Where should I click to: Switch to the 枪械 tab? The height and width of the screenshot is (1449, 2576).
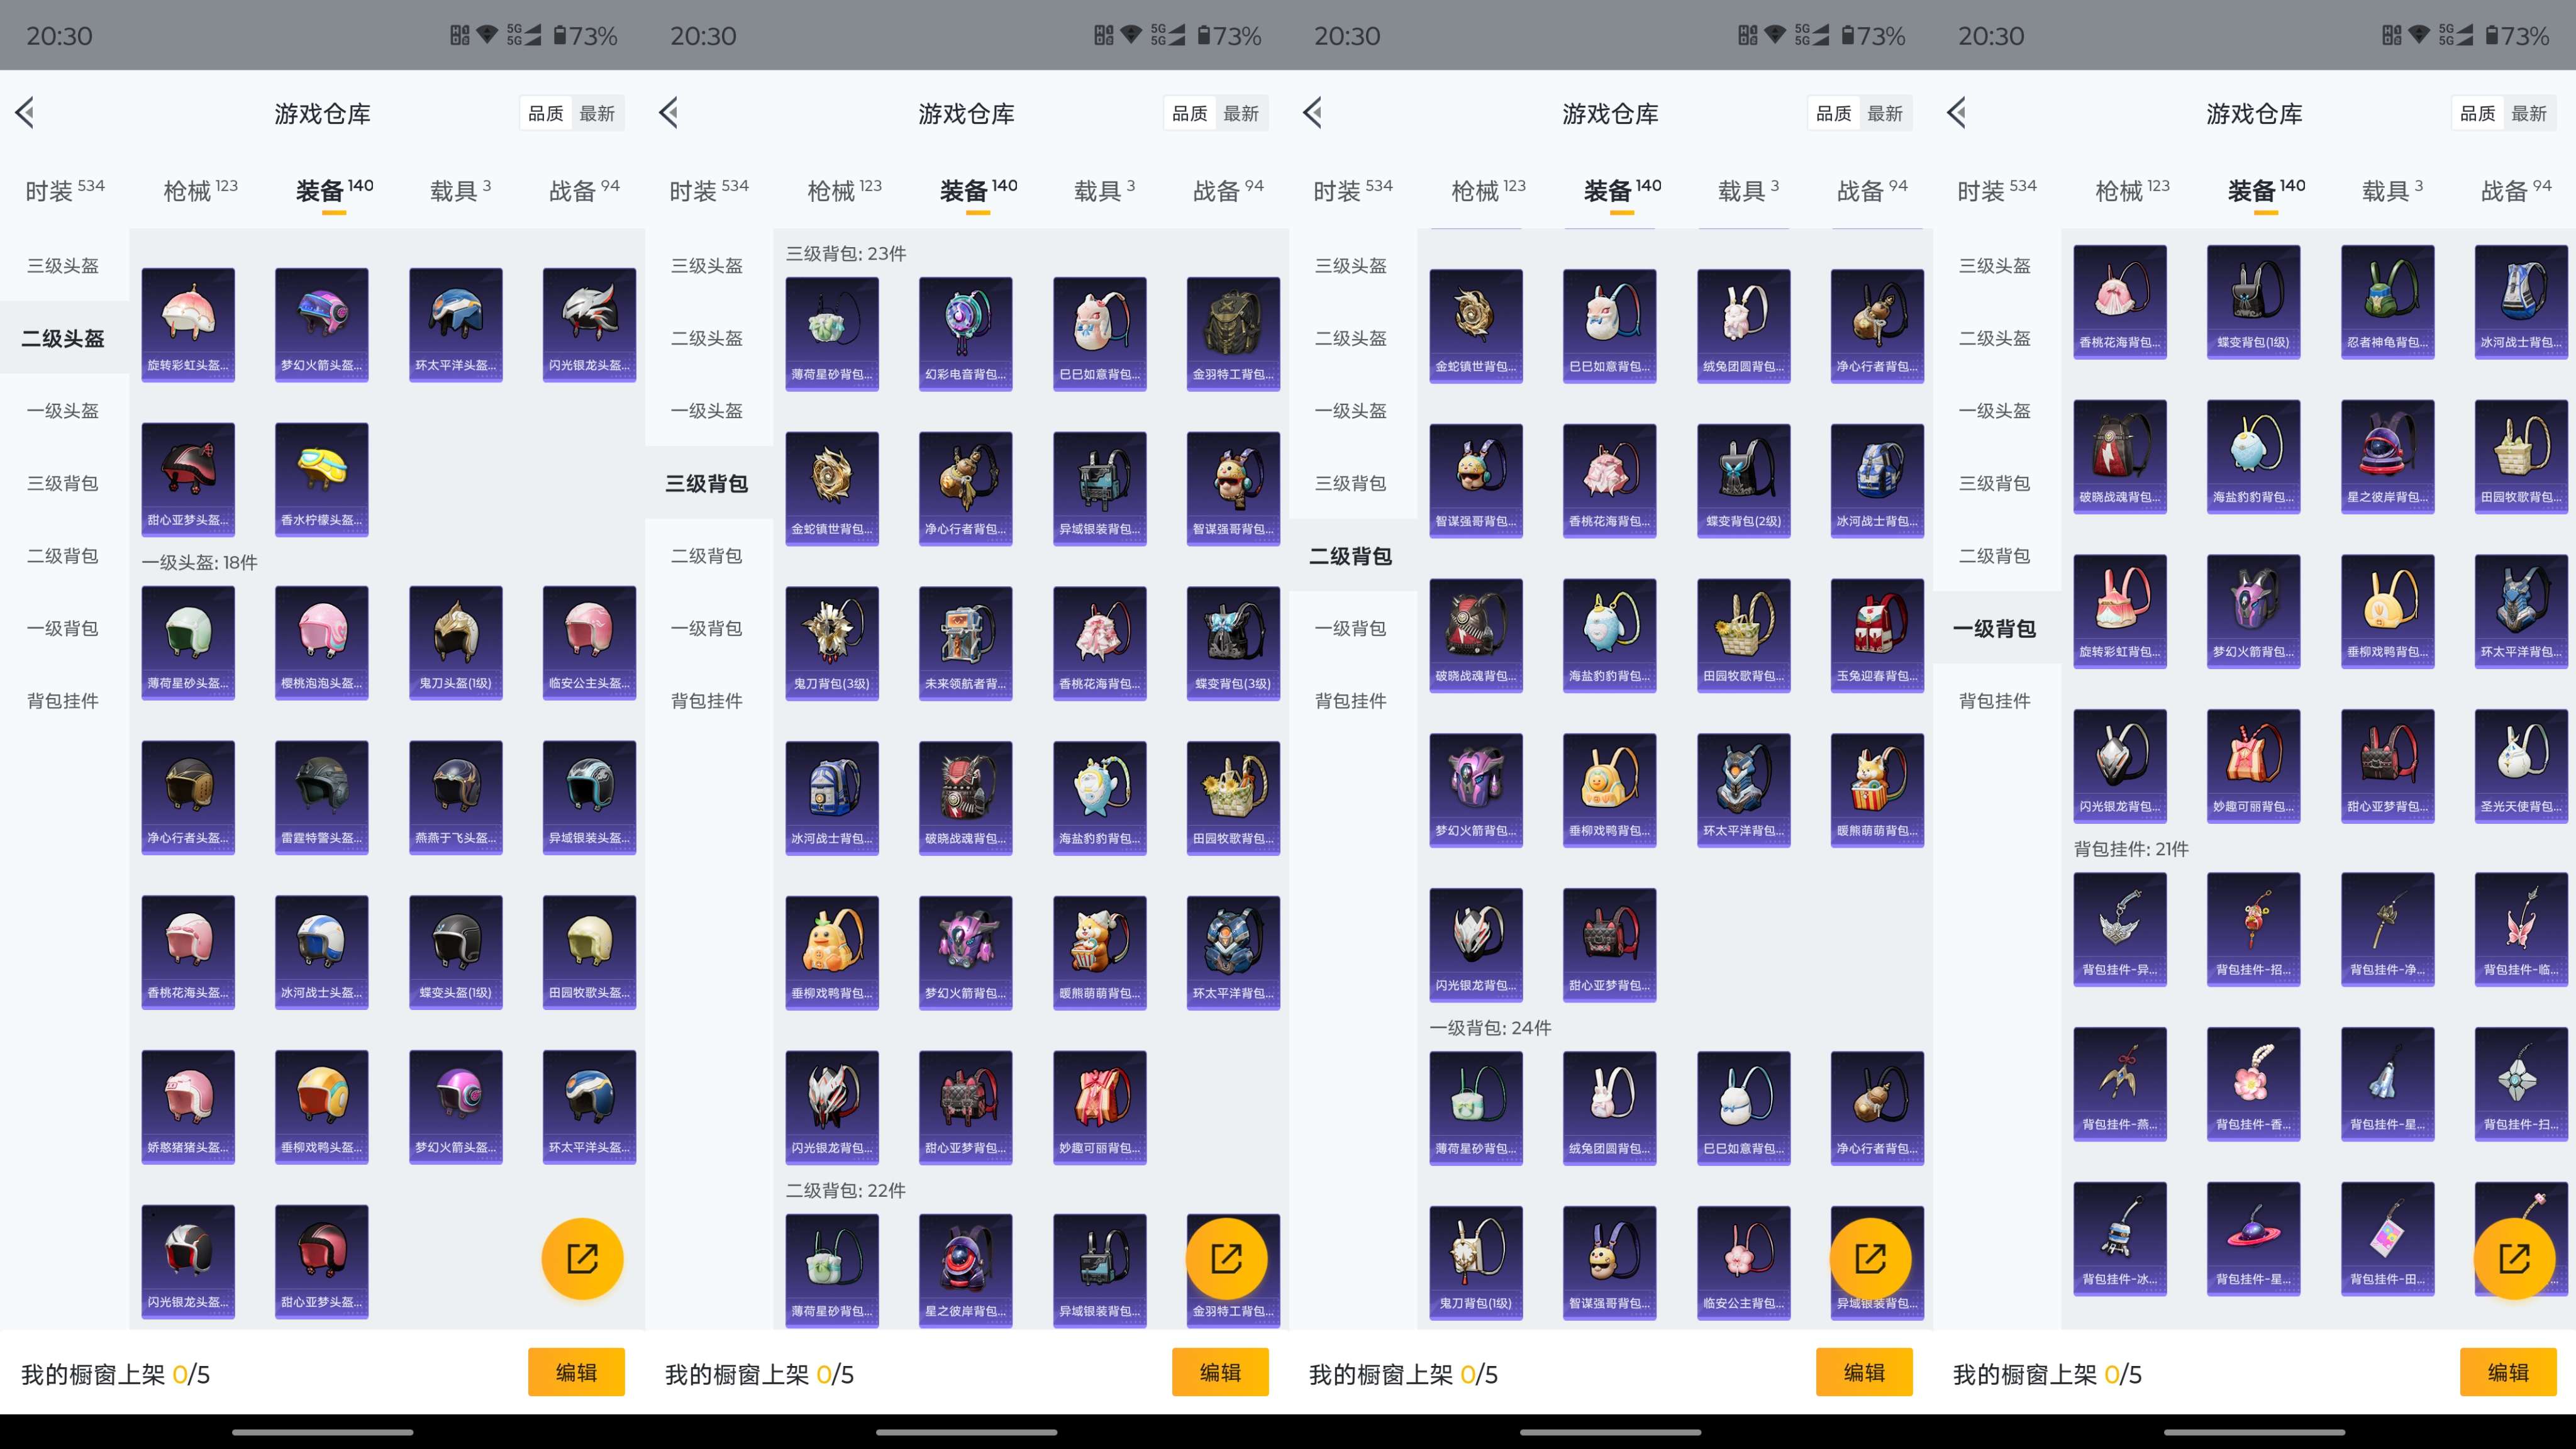198,190
